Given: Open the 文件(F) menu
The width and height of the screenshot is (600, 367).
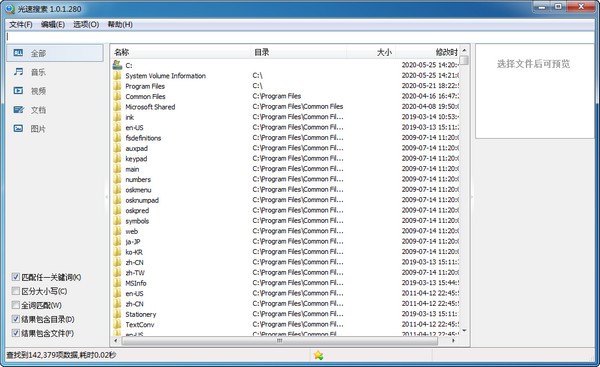Looking at the screenshot, I should [x=21, y=24].
